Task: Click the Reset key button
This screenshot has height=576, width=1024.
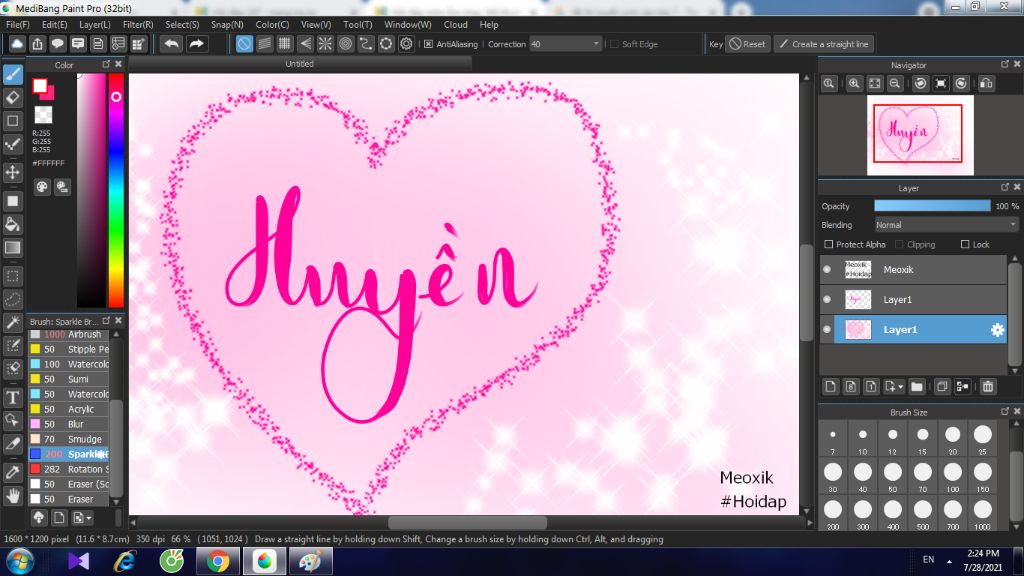Action: pos(747,44)
